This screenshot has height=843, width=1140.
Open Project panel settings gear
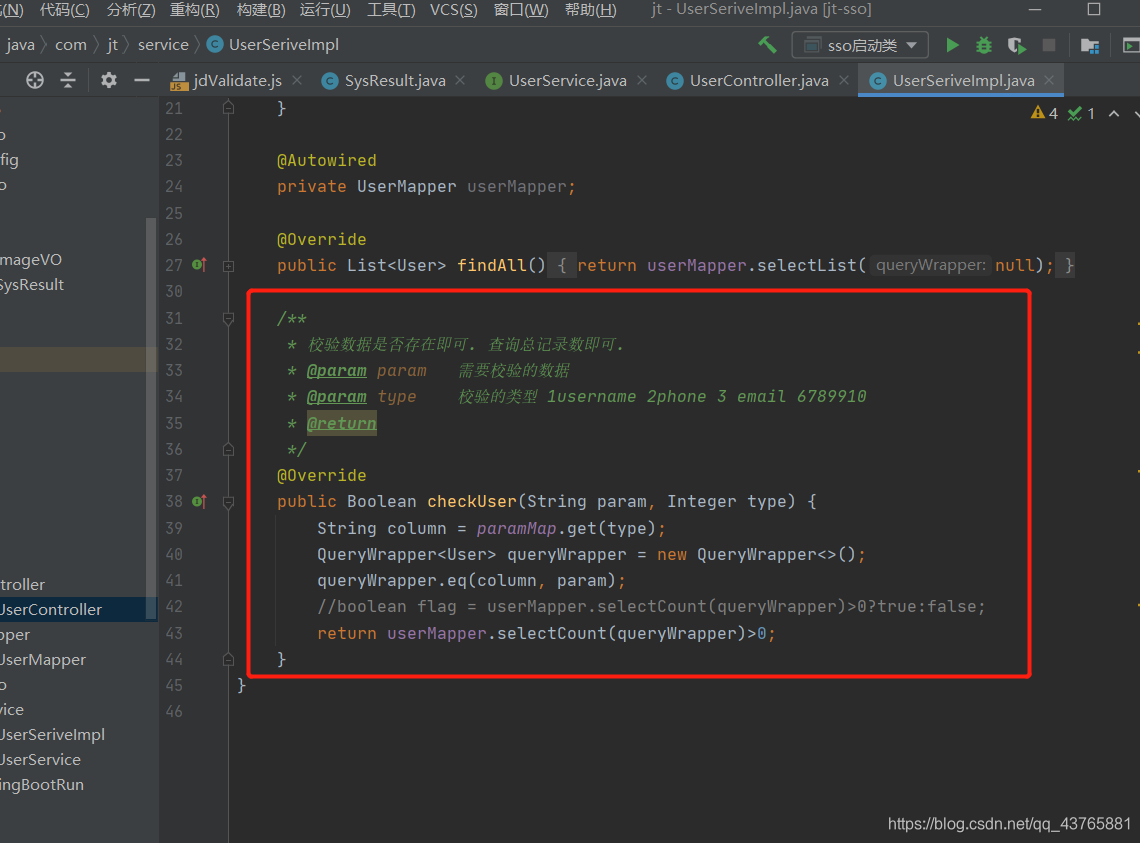[109, 80]
